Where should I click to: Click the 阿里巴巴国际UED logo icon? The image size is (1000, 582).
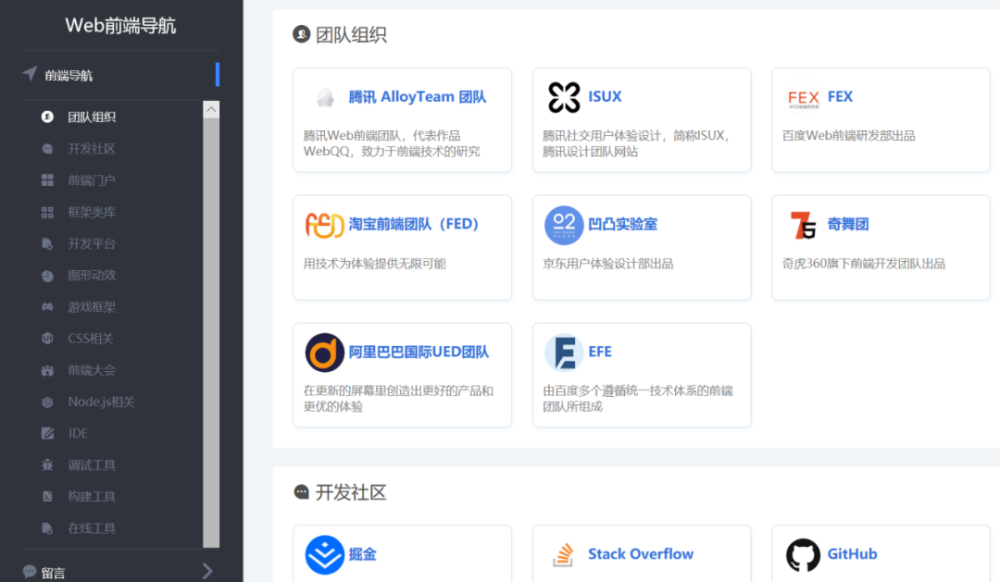click(325, 353)
